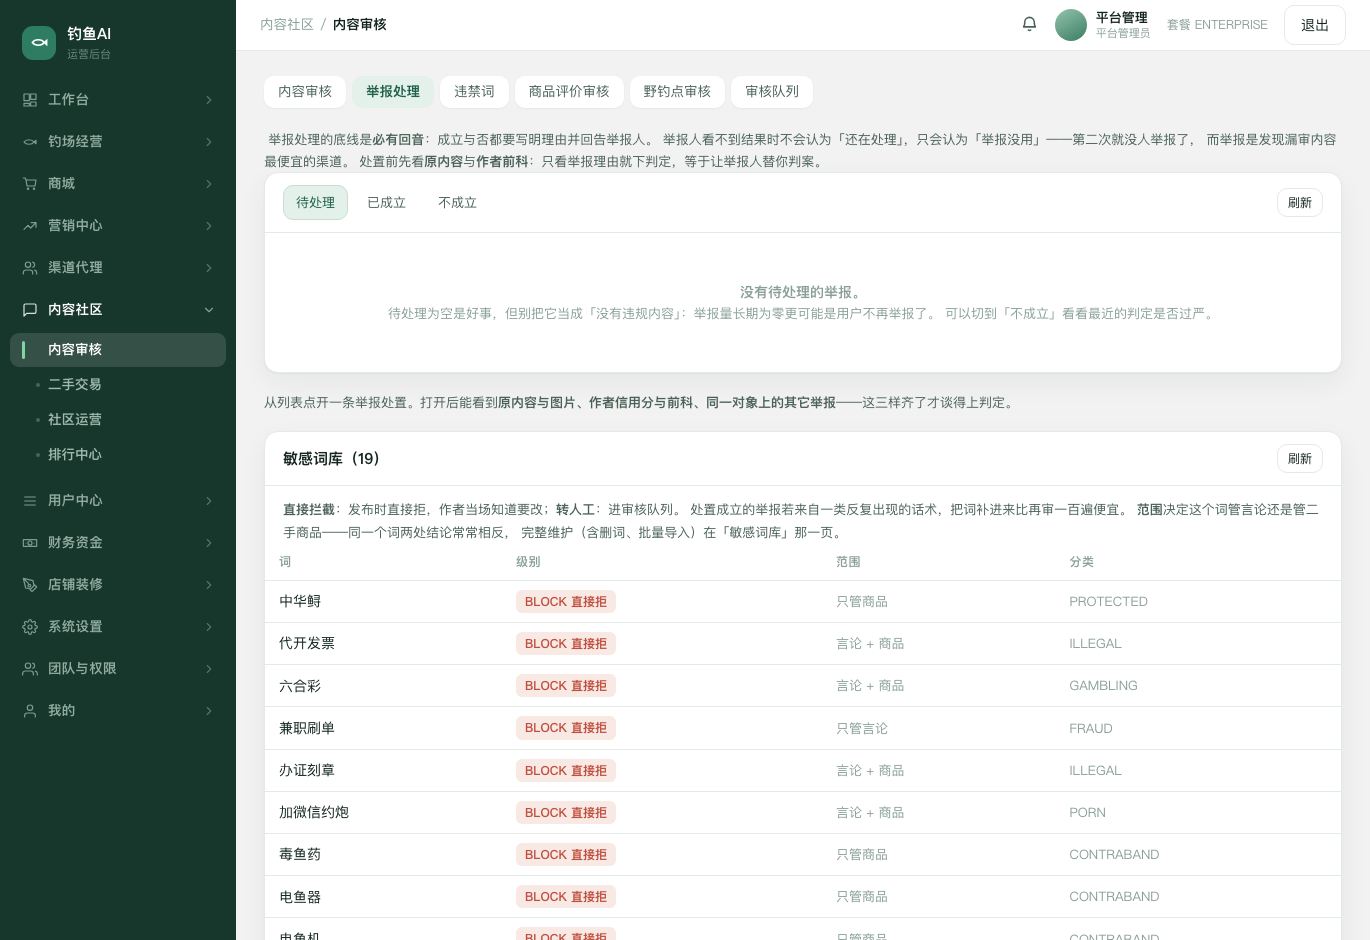The image size is (1370, 940).
Task: Select the 待处理 filter tab
Action: pyautogui.click(x=315, y=203)
